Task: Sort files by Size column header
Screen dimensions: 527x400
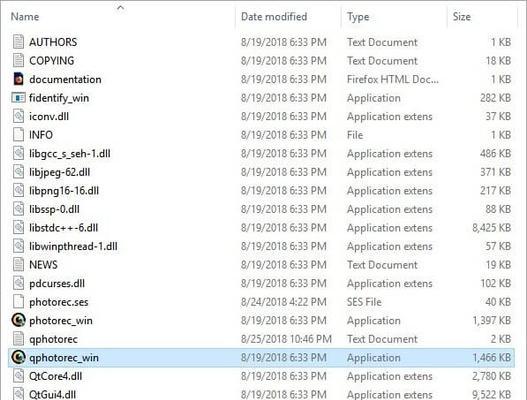Action: point(461,16)
